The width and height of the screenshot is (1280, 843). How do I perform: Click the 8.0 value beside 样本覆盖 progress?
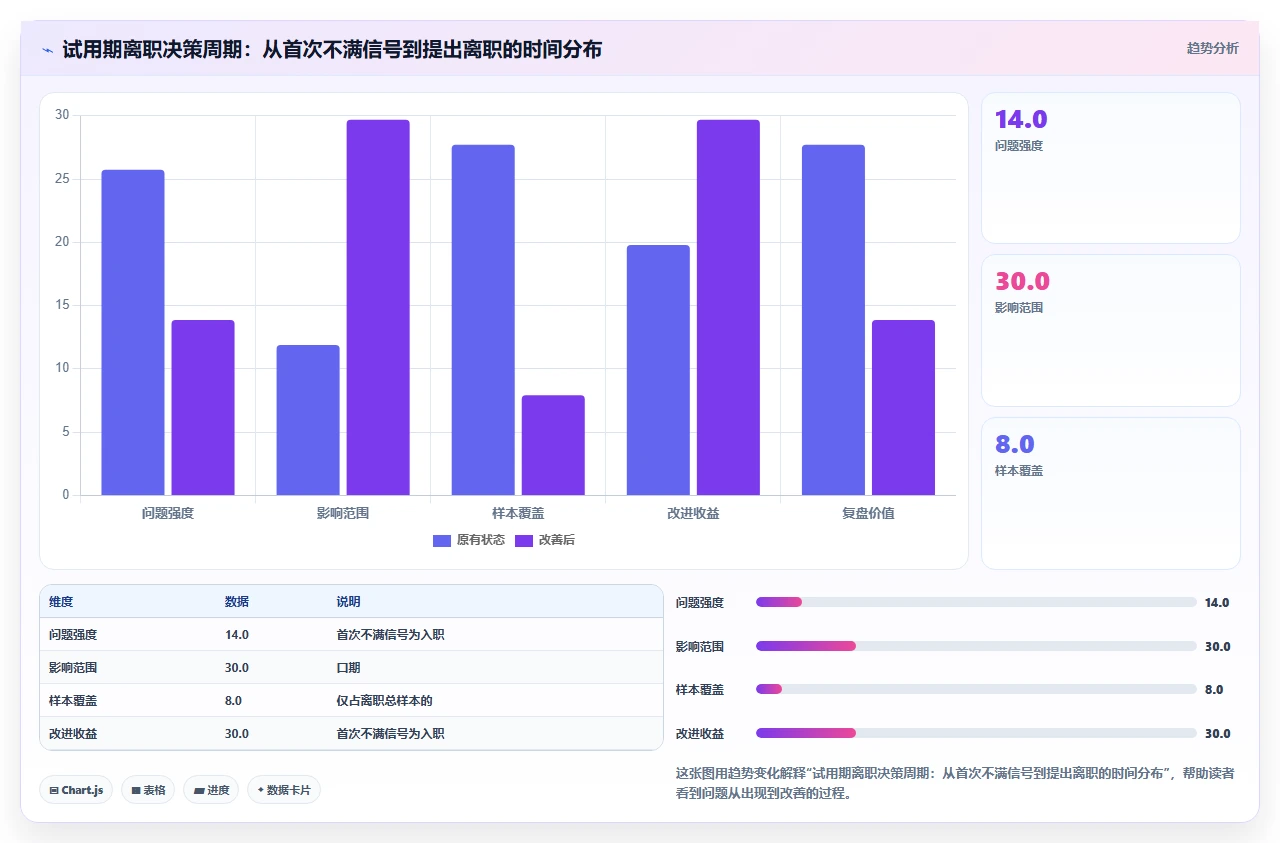[x=1214, y=689]
